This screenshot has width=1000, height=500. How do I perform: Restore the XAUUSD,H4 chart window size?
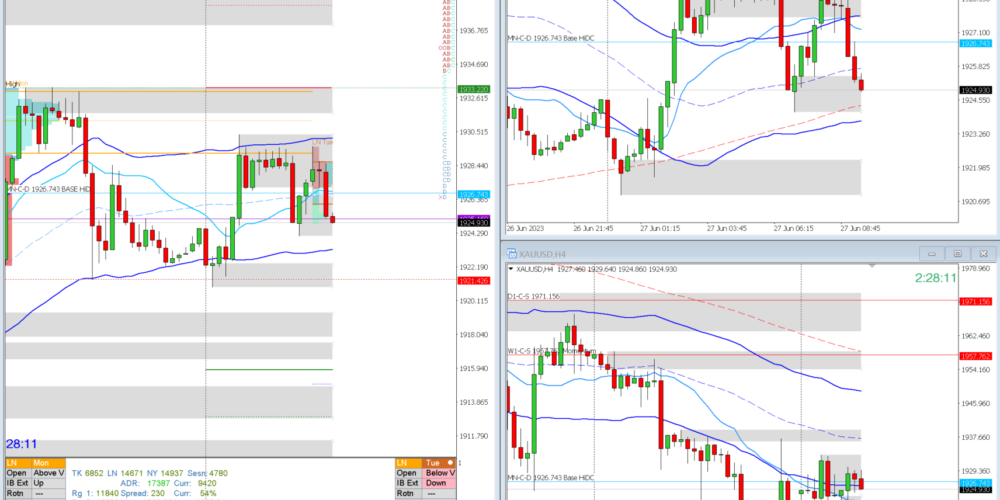957,254
